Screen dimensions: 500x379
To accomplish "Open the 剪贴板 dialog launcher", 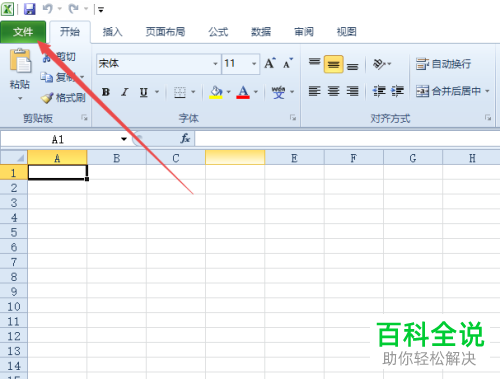I will tap(84, 118).
